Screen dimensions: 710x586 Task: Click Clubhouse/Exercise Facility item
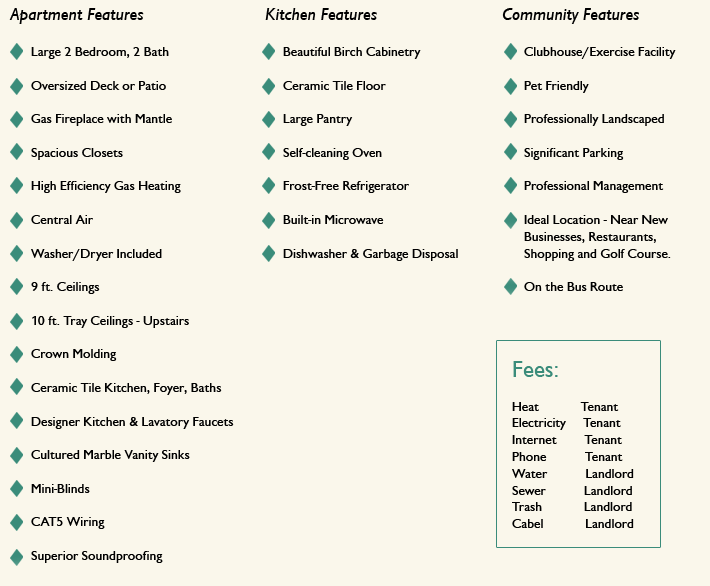pyautogui.click(x=600, y=52)
